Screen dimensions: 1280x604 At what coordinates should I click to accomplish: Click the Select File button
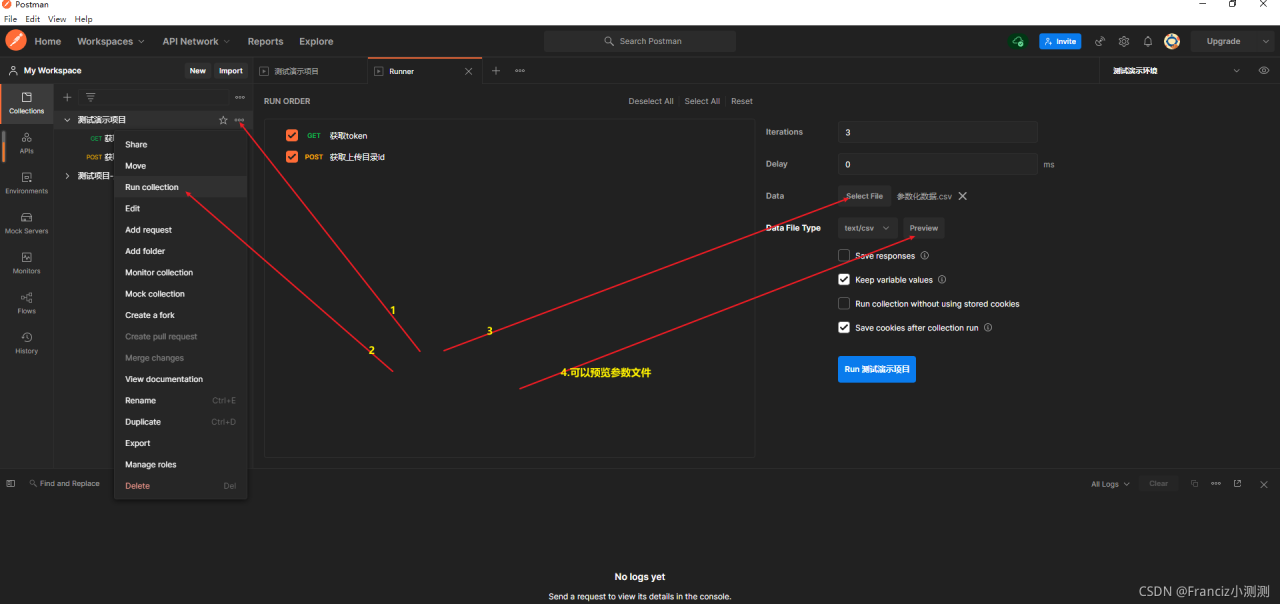click(864, 196)
